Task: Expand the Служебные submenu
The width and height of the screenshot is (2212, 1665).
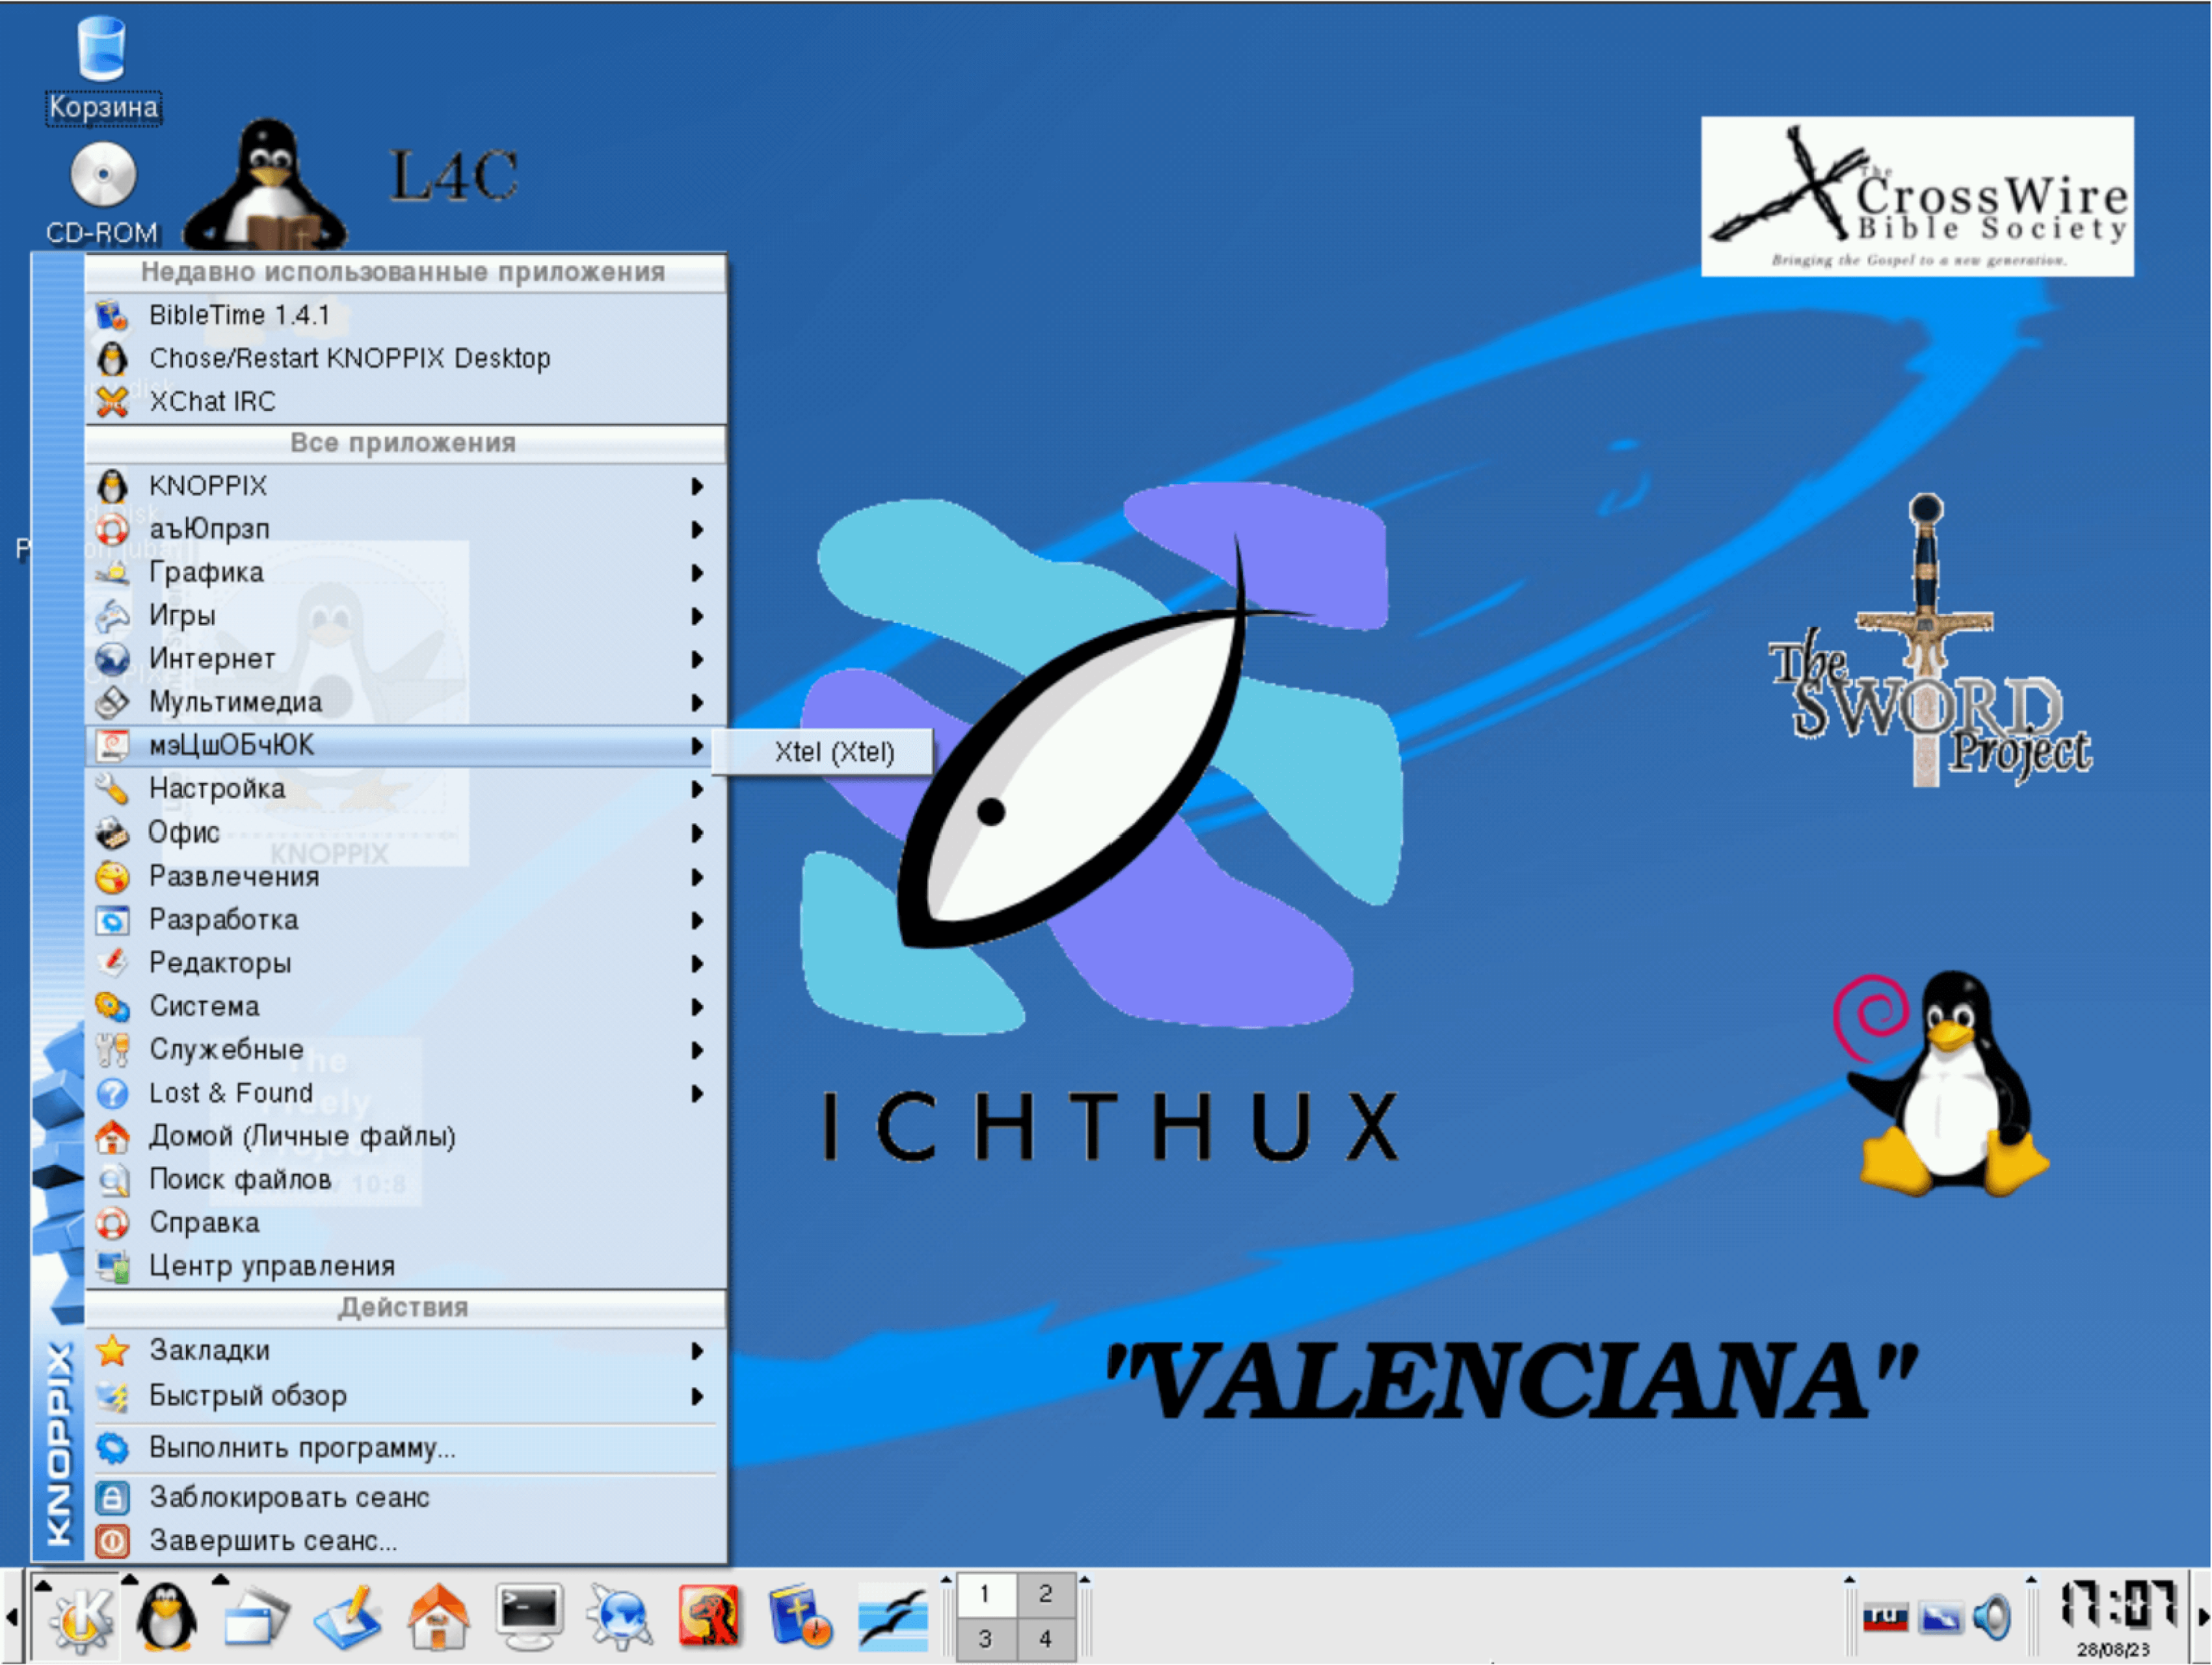Action: [406, 1050]
